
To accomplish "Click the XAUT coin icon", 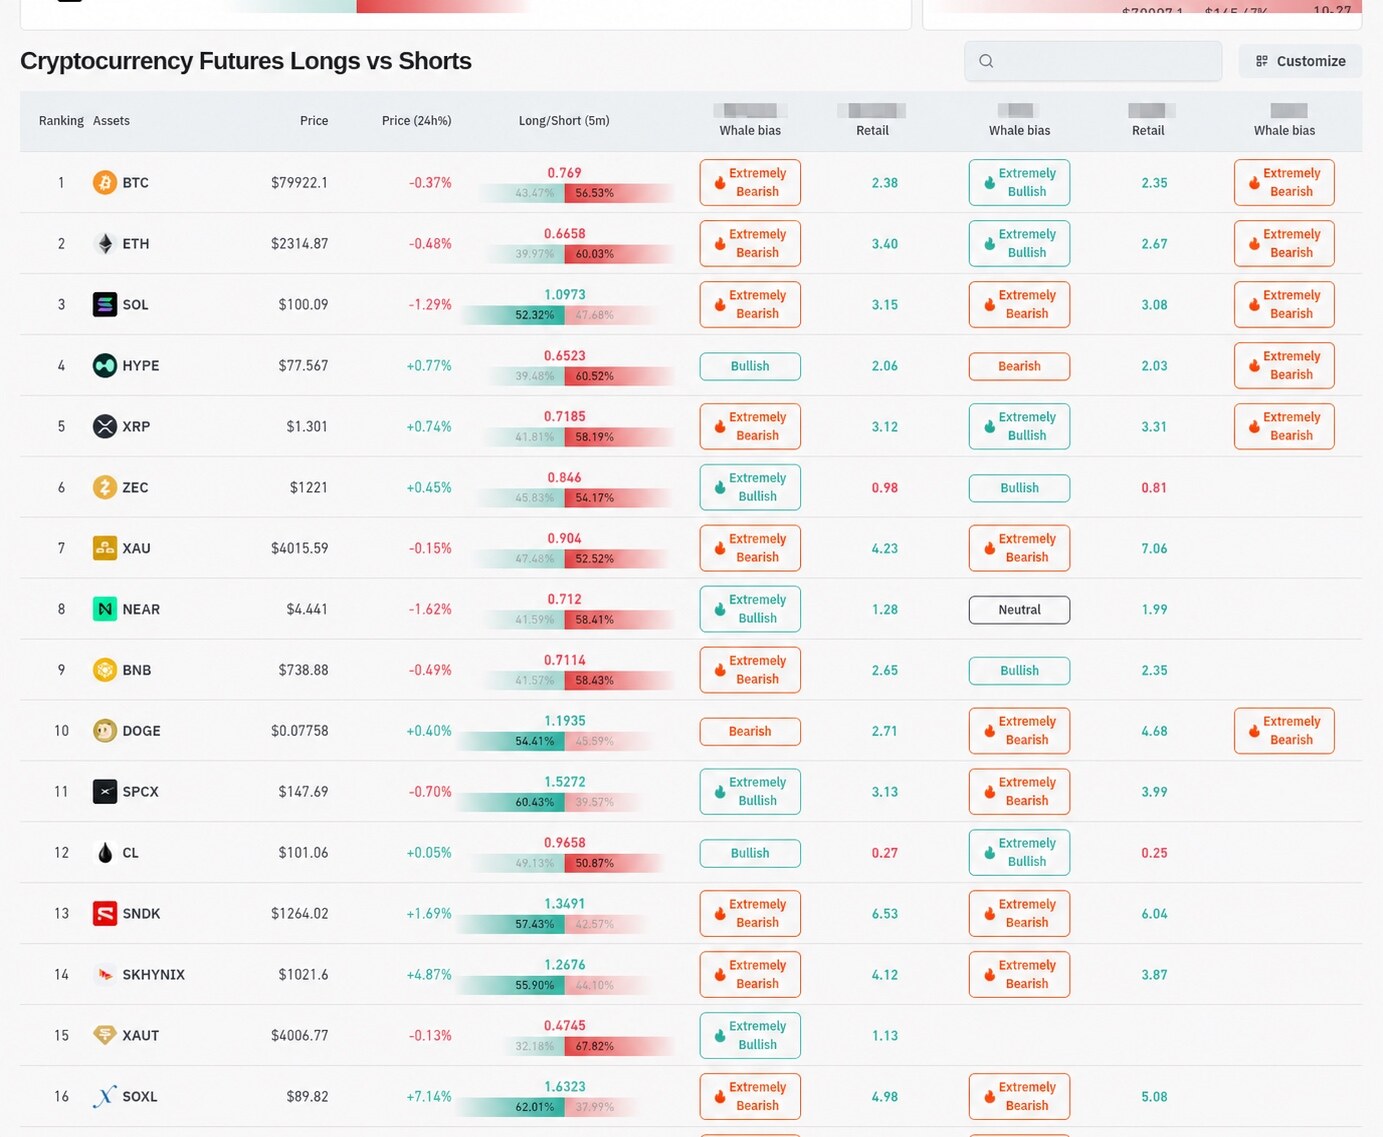I will [105, 1035].
